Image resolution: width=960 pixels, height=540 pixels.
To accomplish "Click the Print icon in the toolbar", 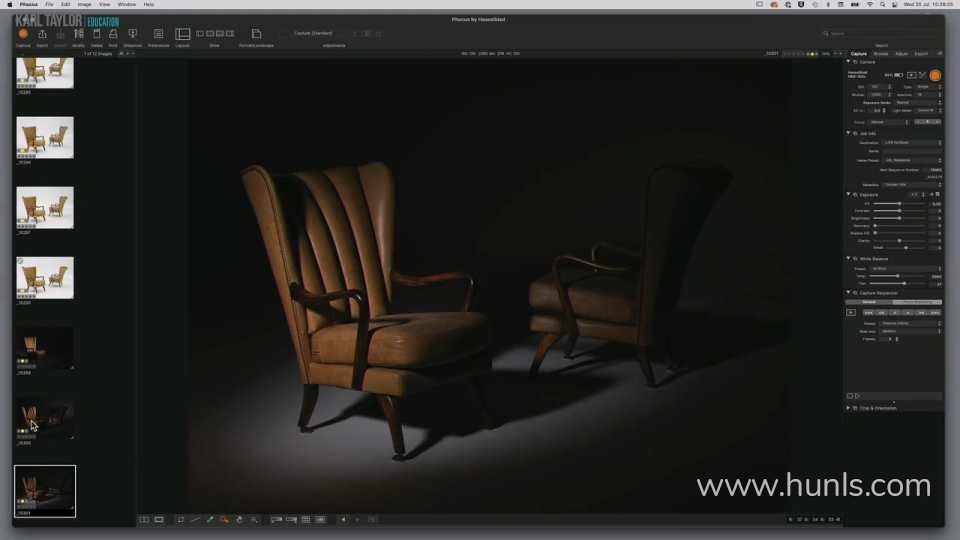I will [113, 34].
